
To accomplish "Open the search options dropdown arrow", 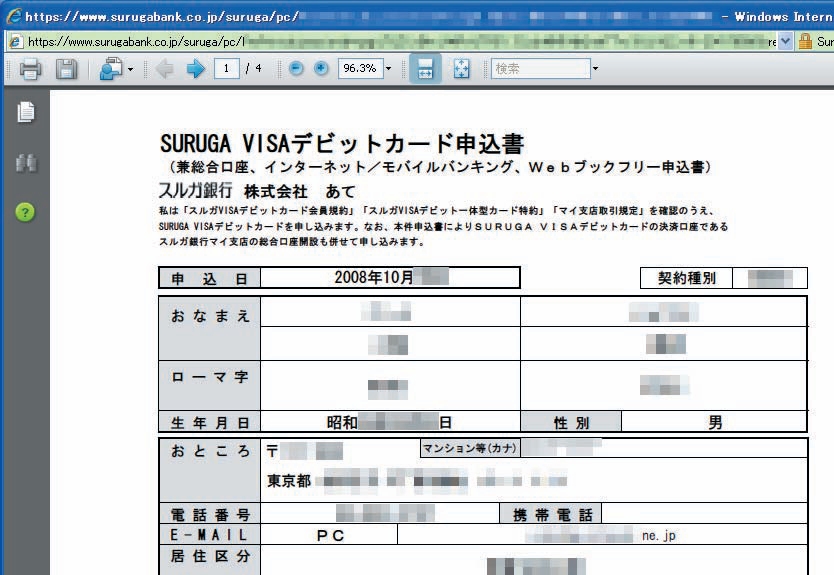I will click(x=595, y=69).
